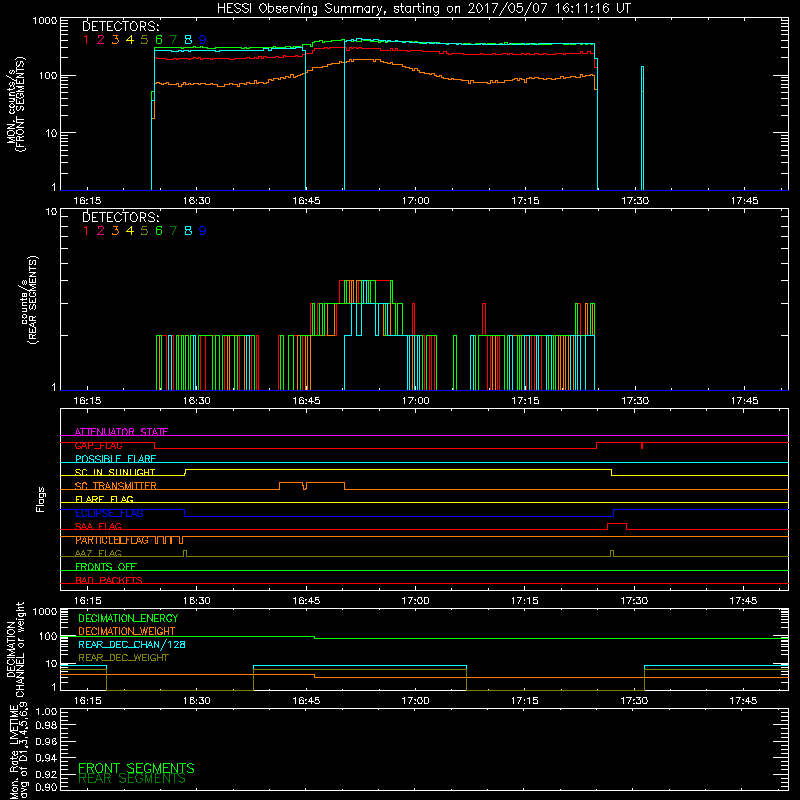
Task: Click the SC_IN_SUNLIGHT flag label
Action: (115, 472)
